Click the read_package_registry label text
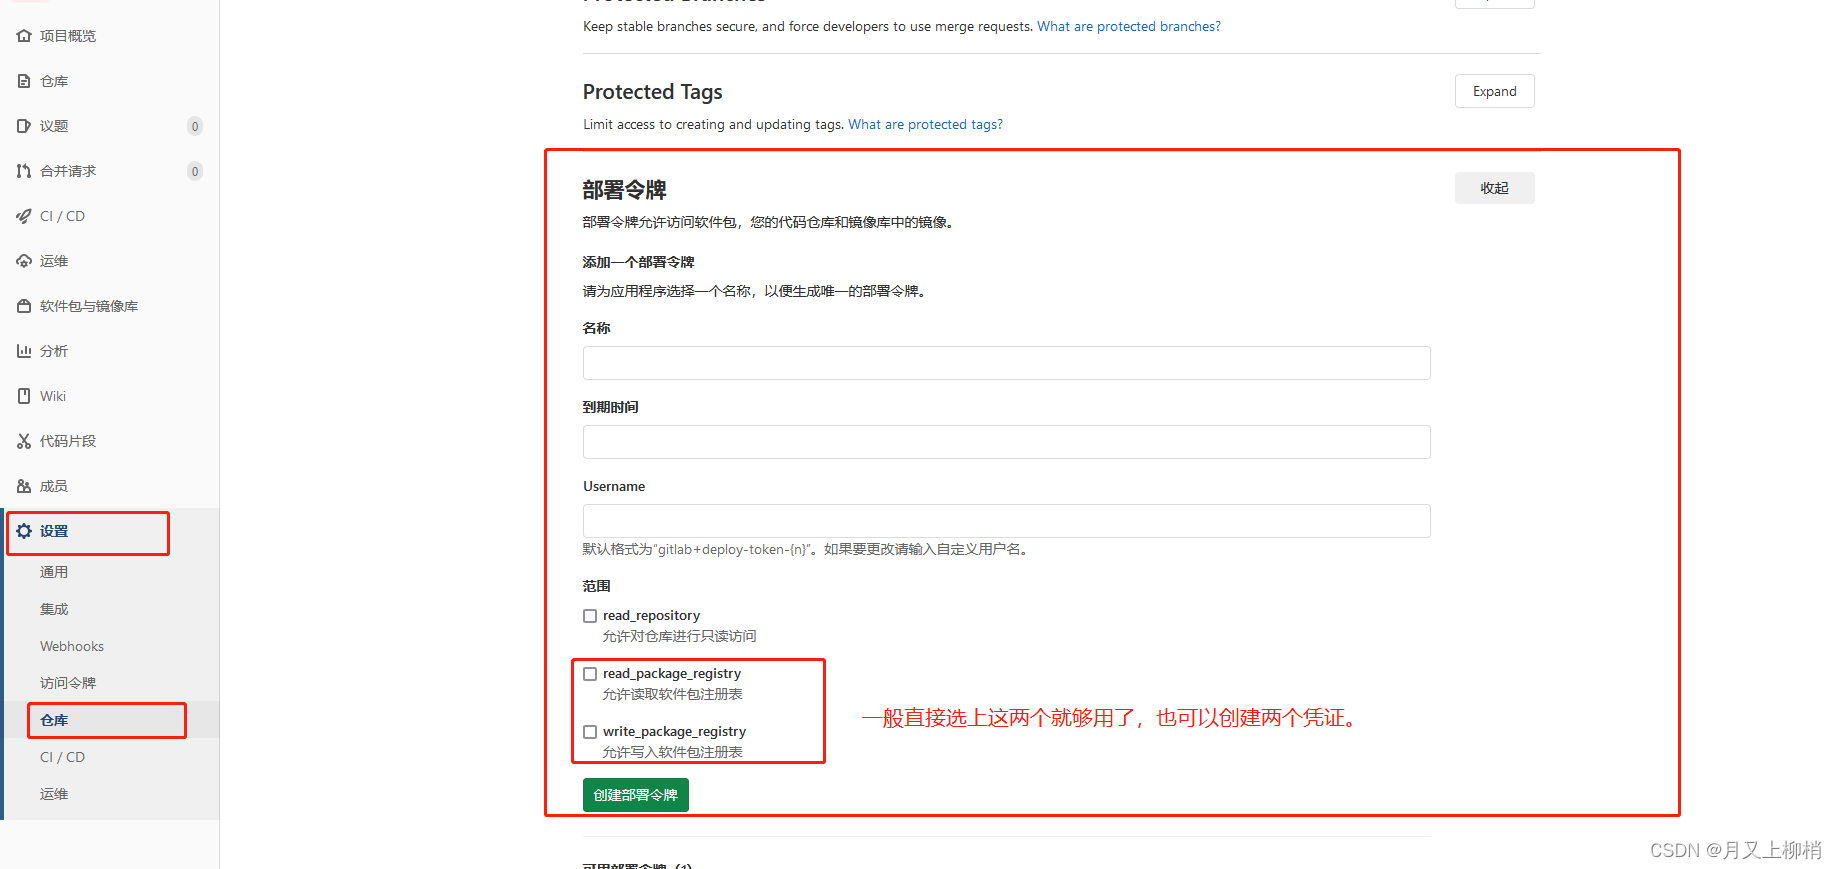1836x869 pixels. tap(672, 674)
